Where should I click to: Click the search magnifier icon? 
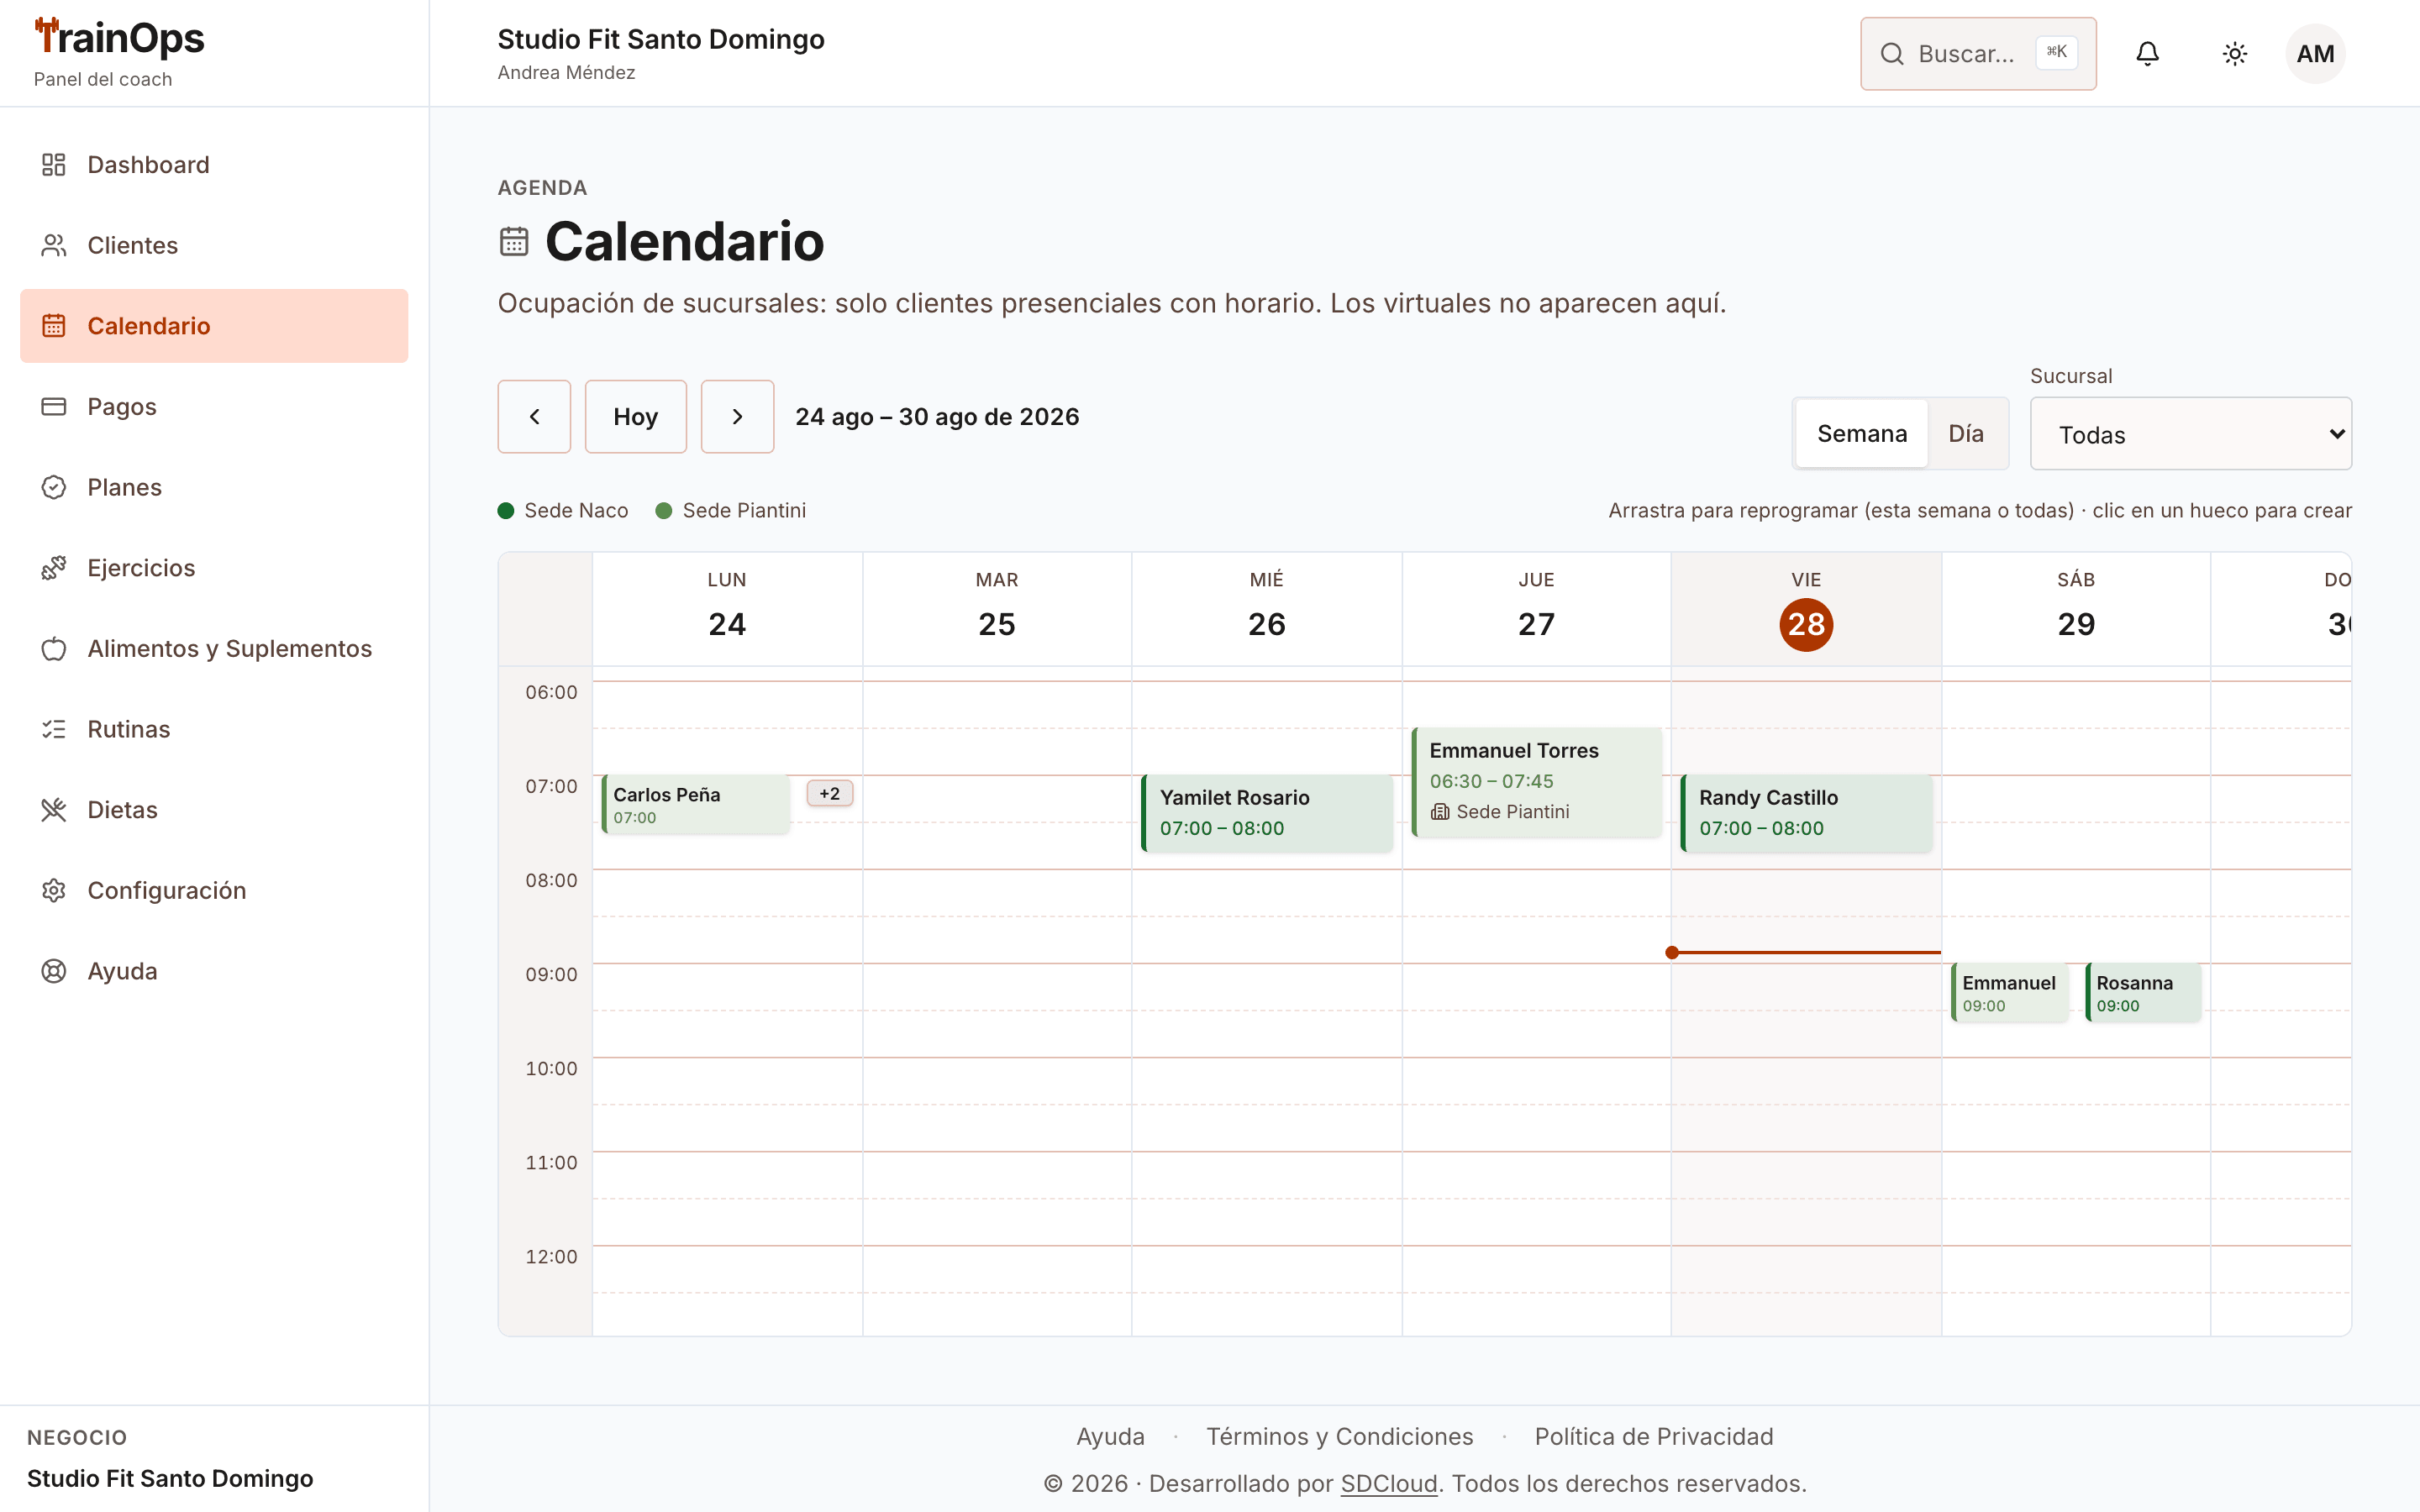pos(1892,54)
